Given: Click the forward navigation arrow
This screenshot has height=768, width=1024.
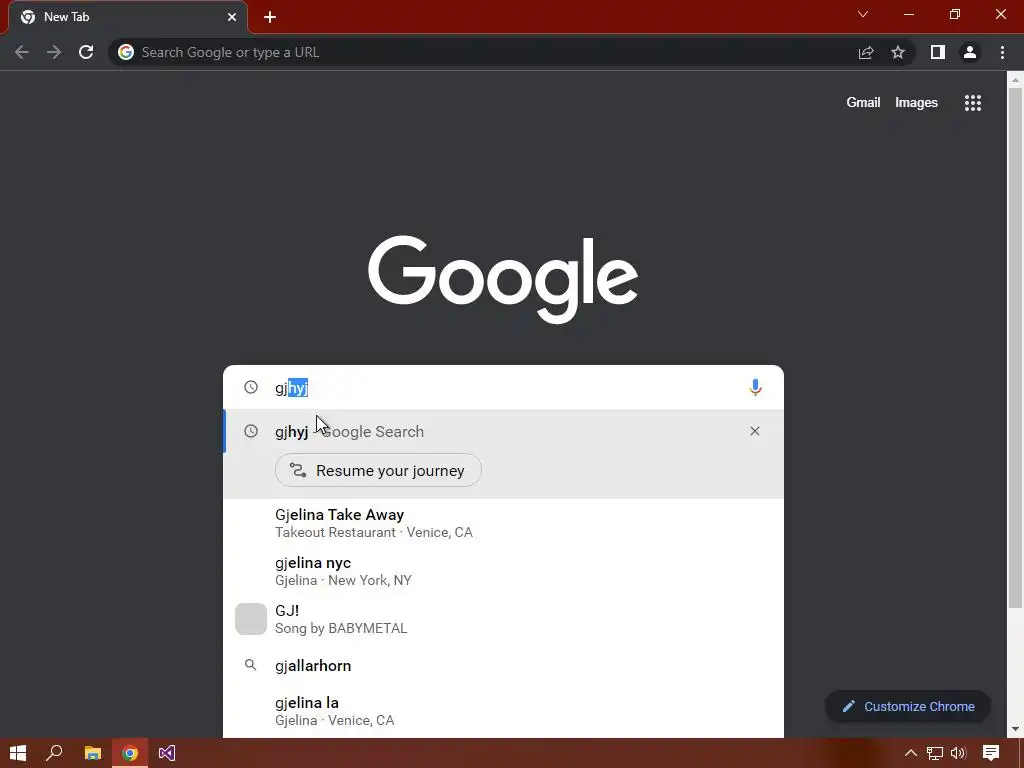Looking at the screenshot, I should (x=54, y=52).
